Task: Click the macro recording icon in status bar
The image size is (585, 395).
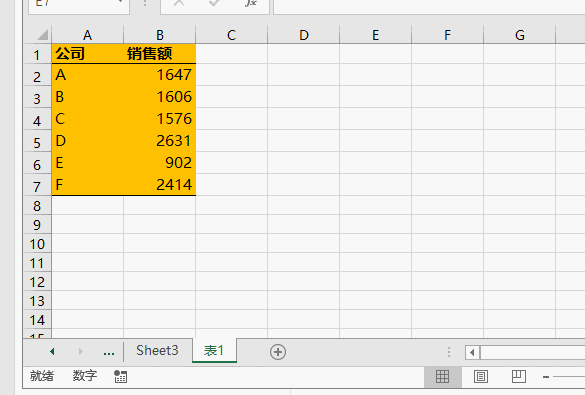Action: (x=121, y=376)
